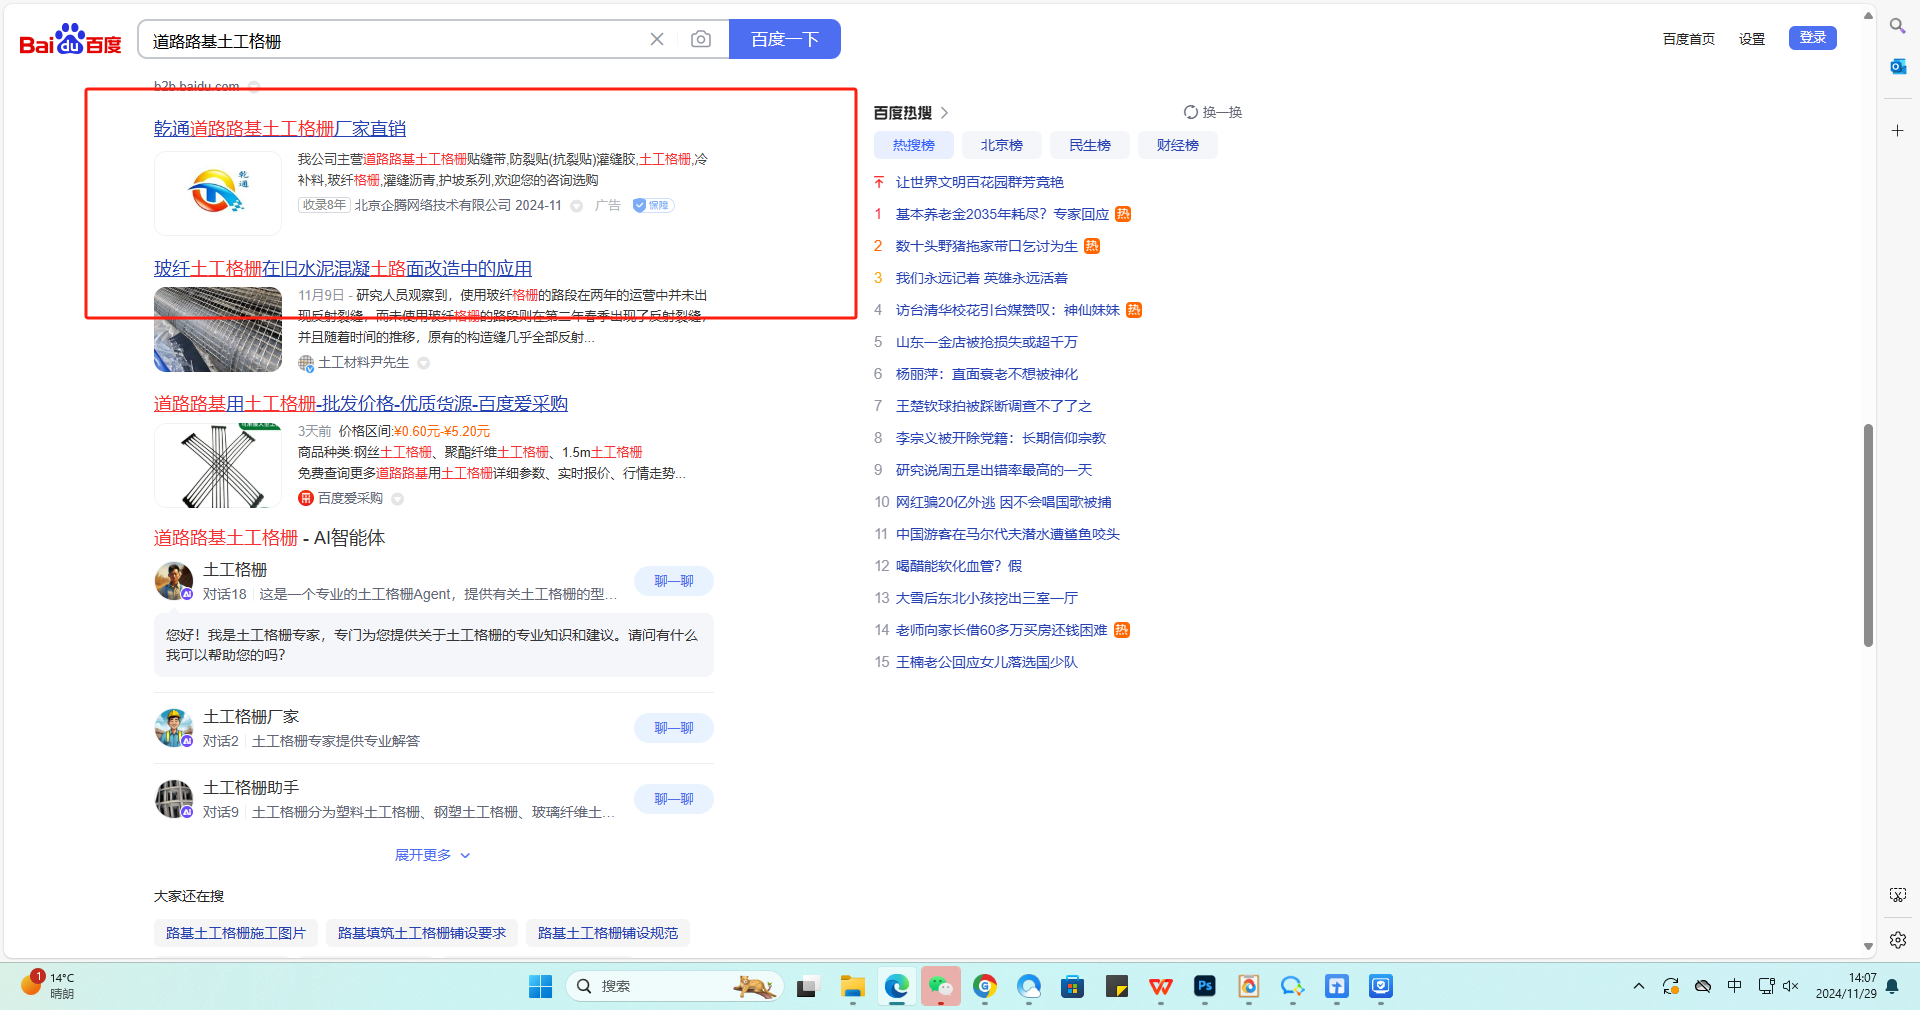Show hidden system tray icons
Image resolution: width=1920 pixels, height=1010 pixels.
coord(1638,987)
